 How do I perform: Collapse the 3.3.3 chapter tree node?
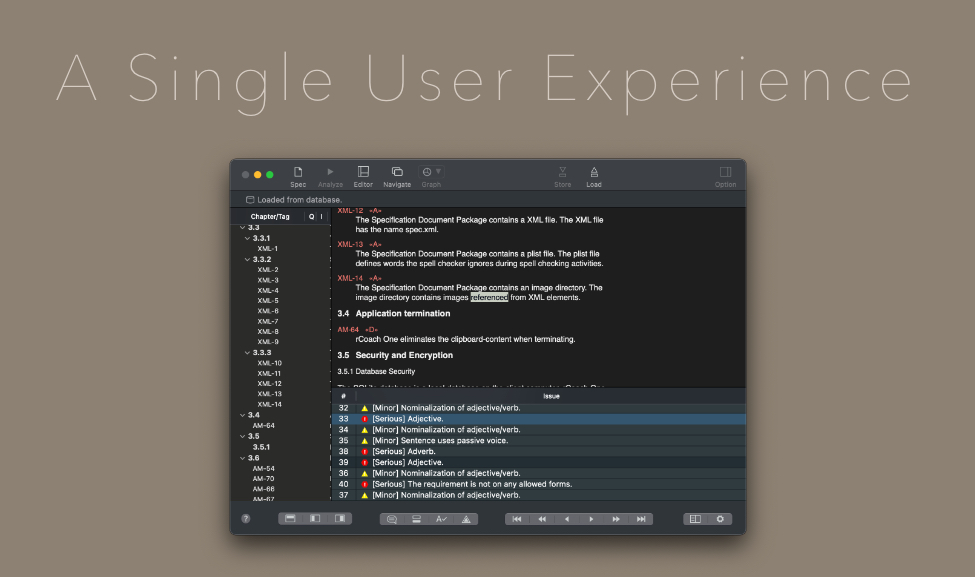click(247, 352)
